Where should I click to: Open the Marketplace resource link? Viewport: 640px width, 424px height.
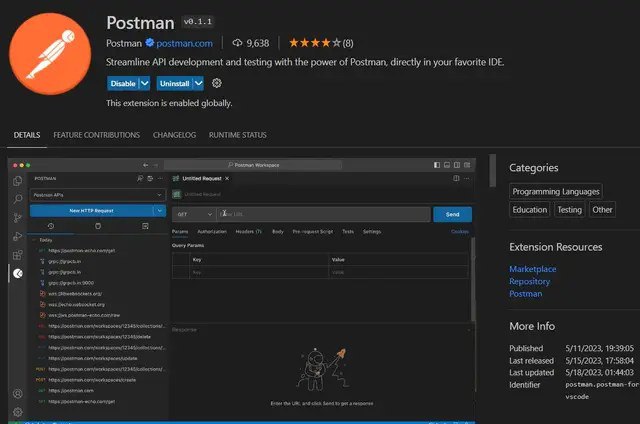(x=532, y=269)
